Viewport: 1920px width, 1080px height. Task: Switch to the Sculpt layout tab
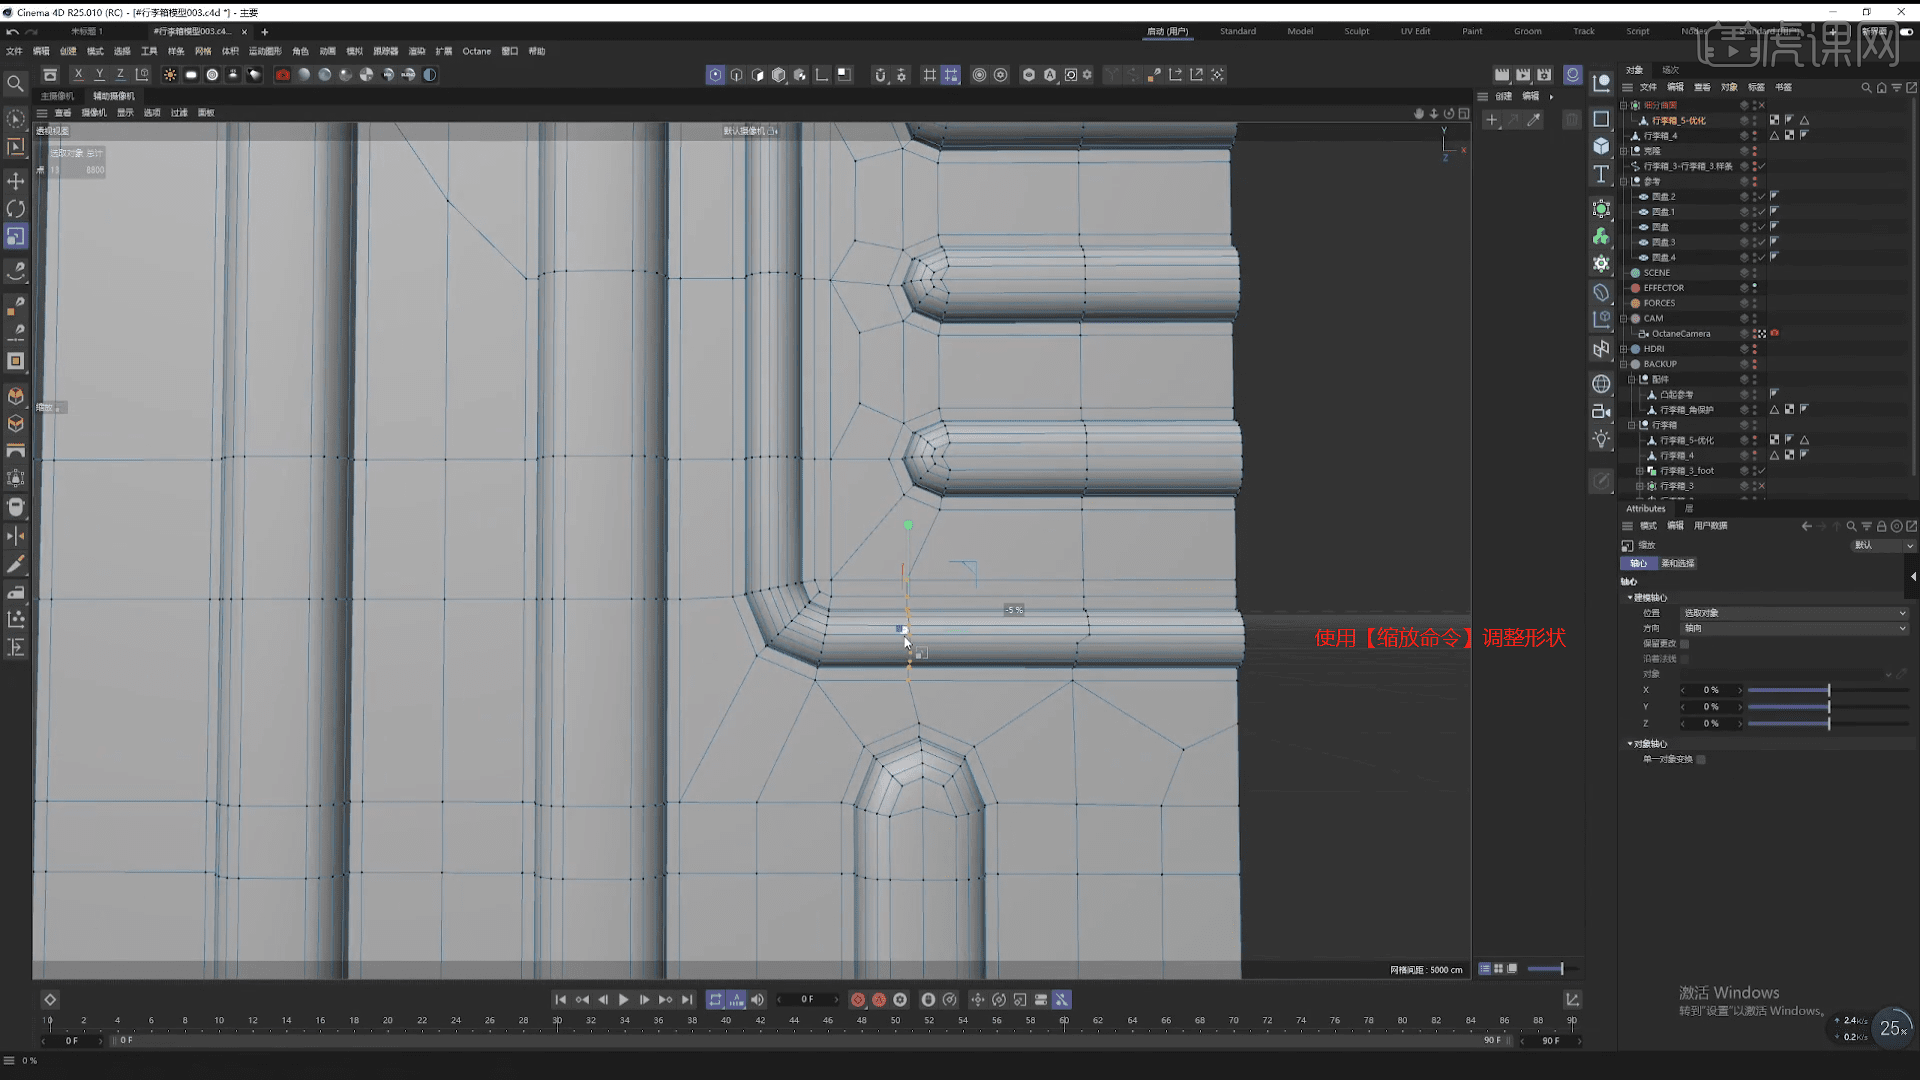[x=1357, y=31]
